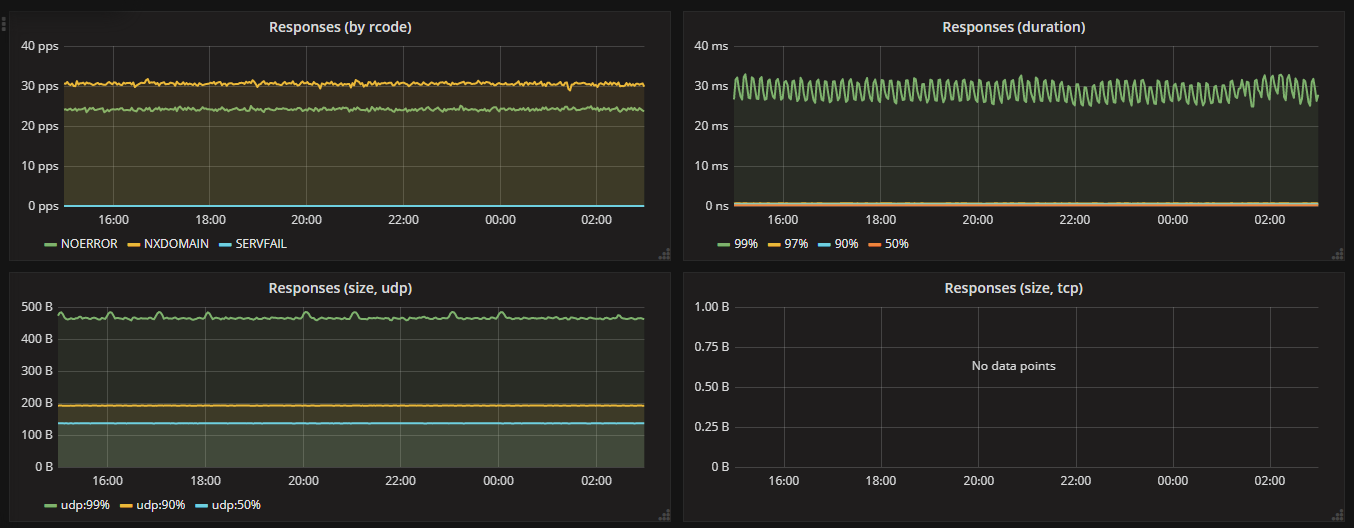
Task: Click the 30 ms axis label in duration panel
Action: tap(714, 86)
